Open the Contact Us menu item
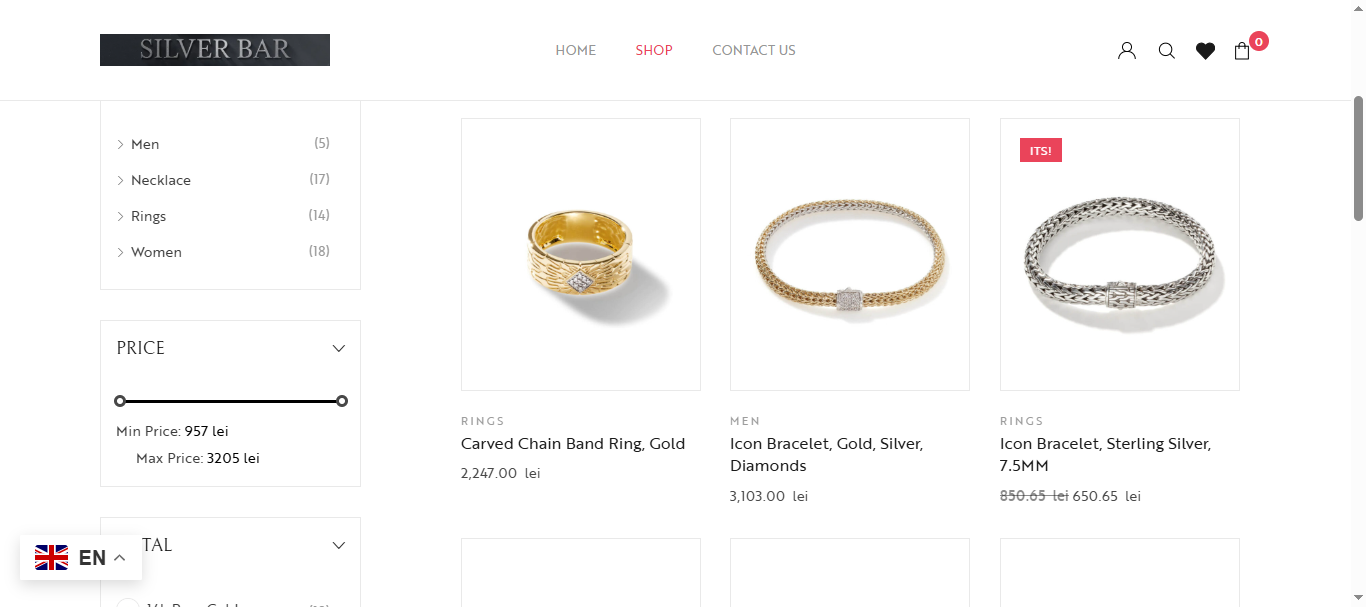The height and width of the screenshot is (607, 1366). click(754, 50)
